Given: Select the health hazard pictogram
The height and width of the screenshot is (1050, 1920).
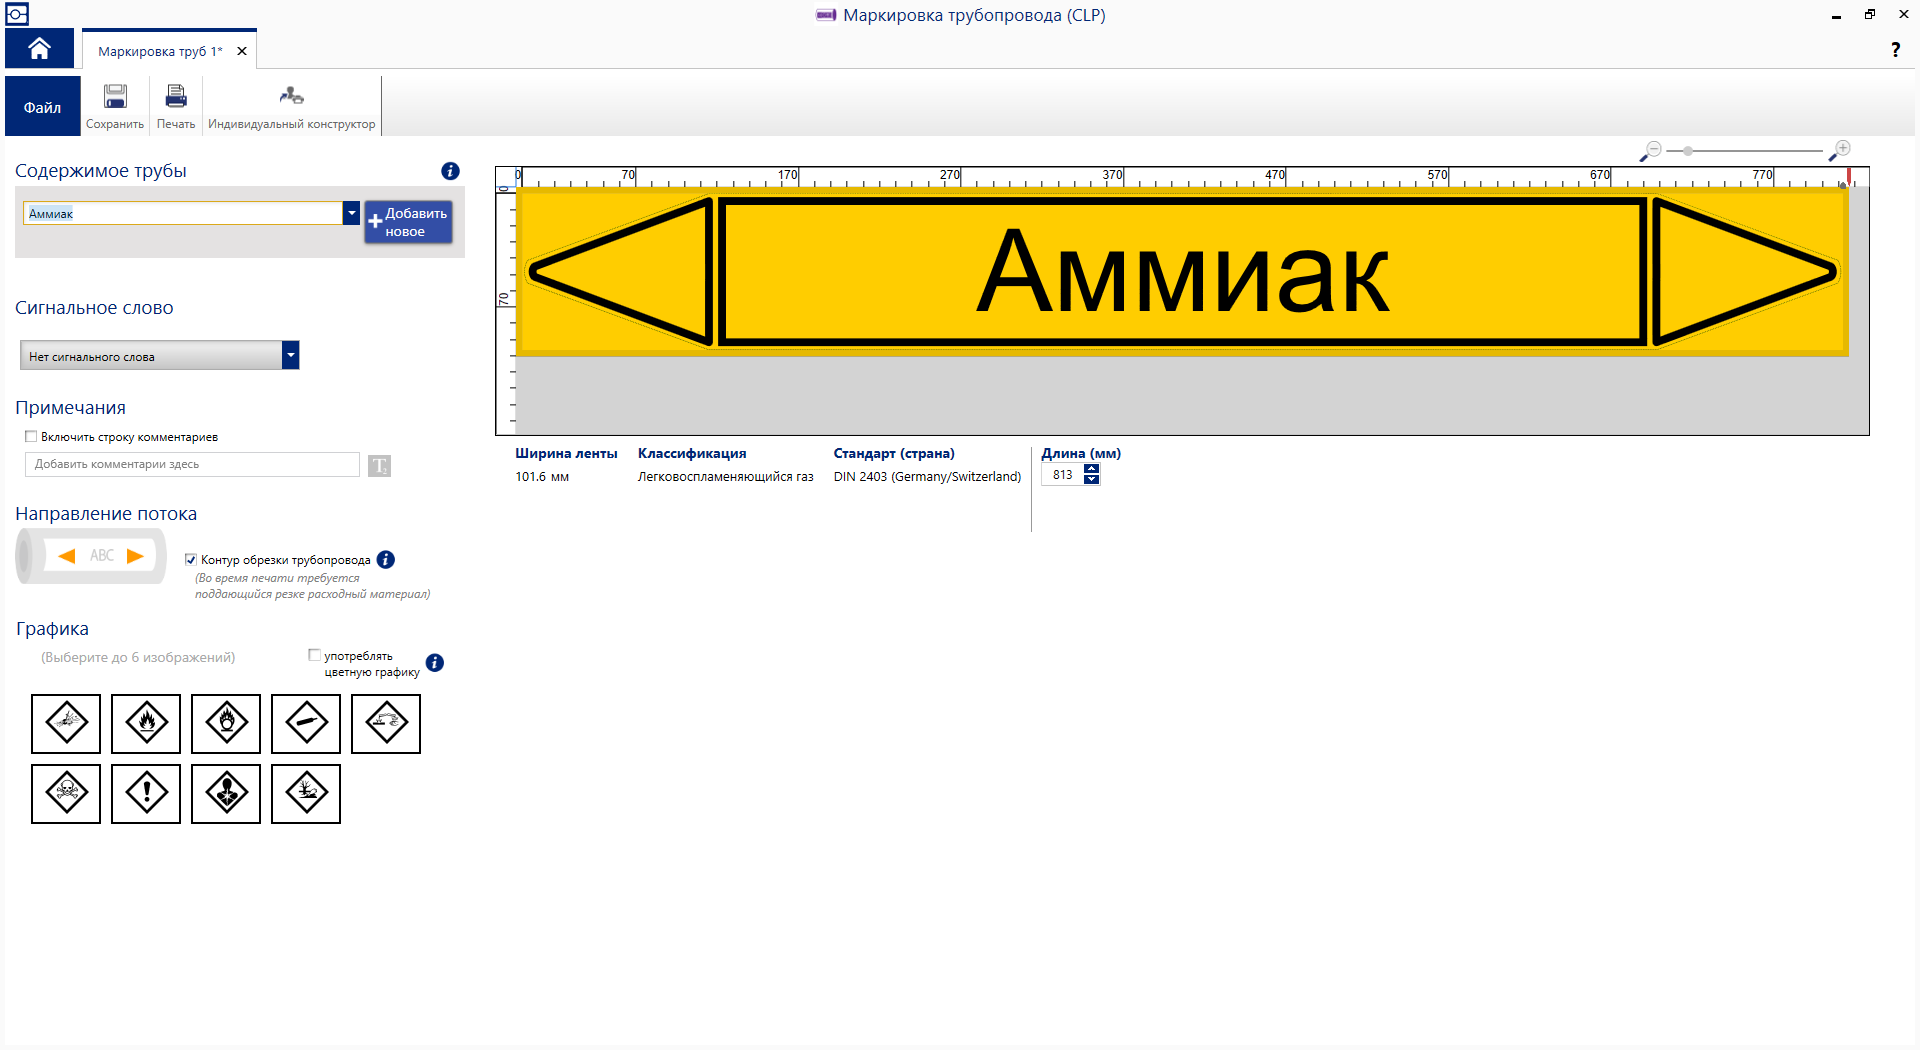Looking at the screenshot, I should [226, 794].
